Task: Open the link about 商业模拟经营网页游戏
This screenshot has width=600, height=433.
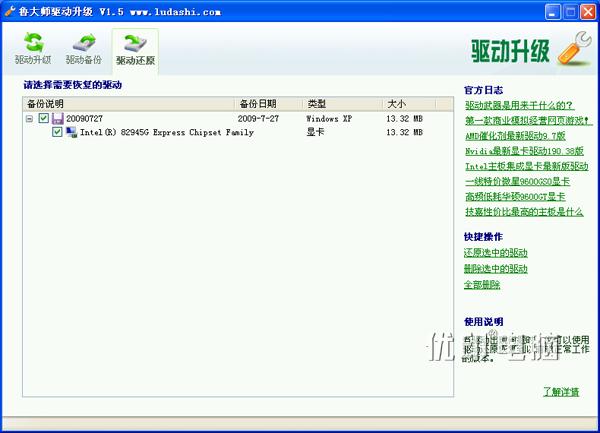Action: 528,121
